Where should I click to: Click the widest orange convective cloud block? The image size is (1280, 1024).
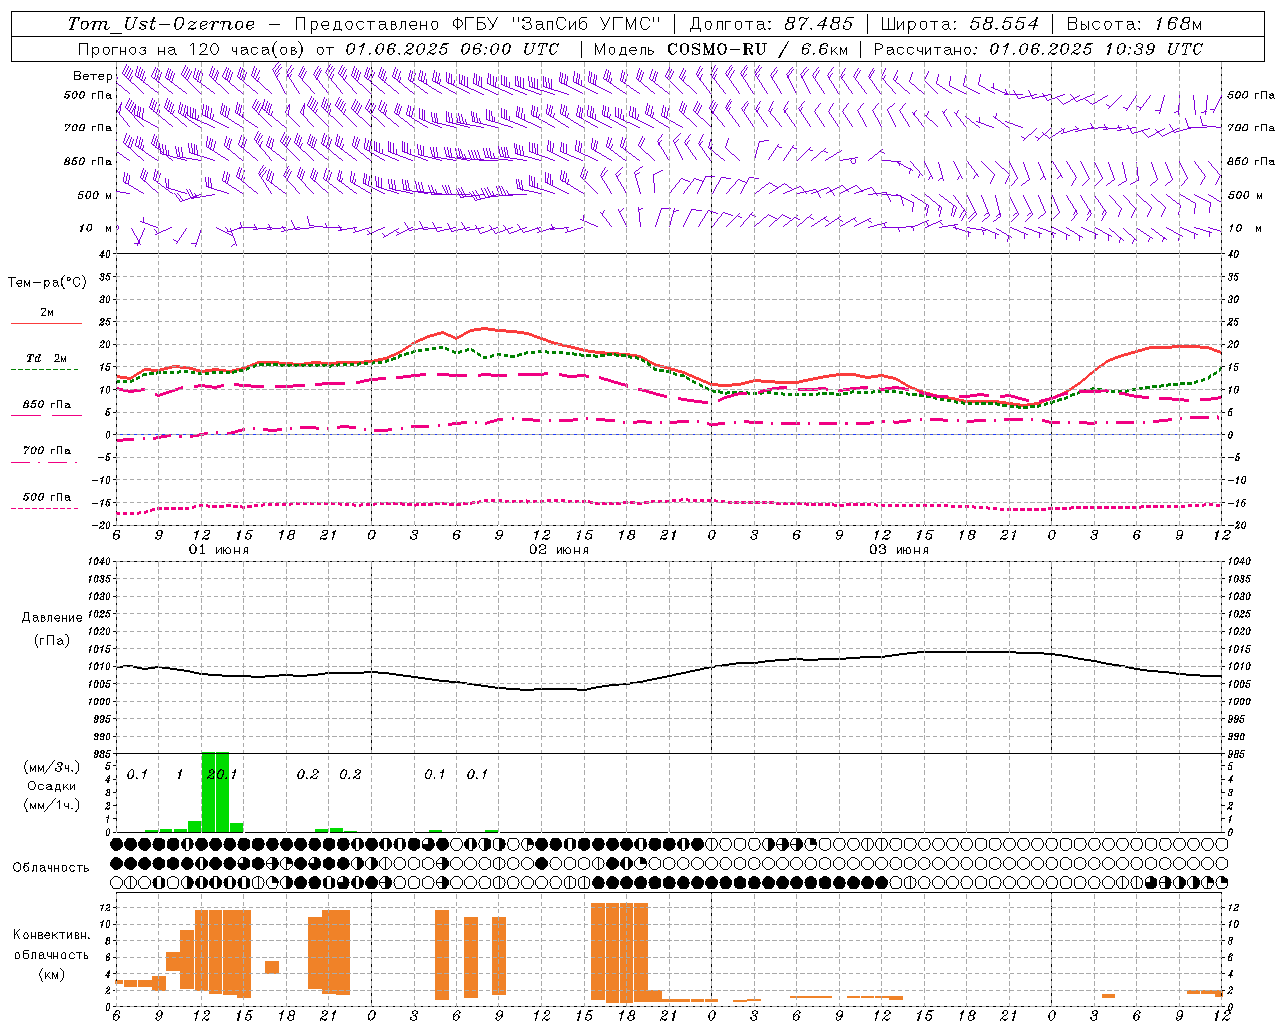(619, 952)
